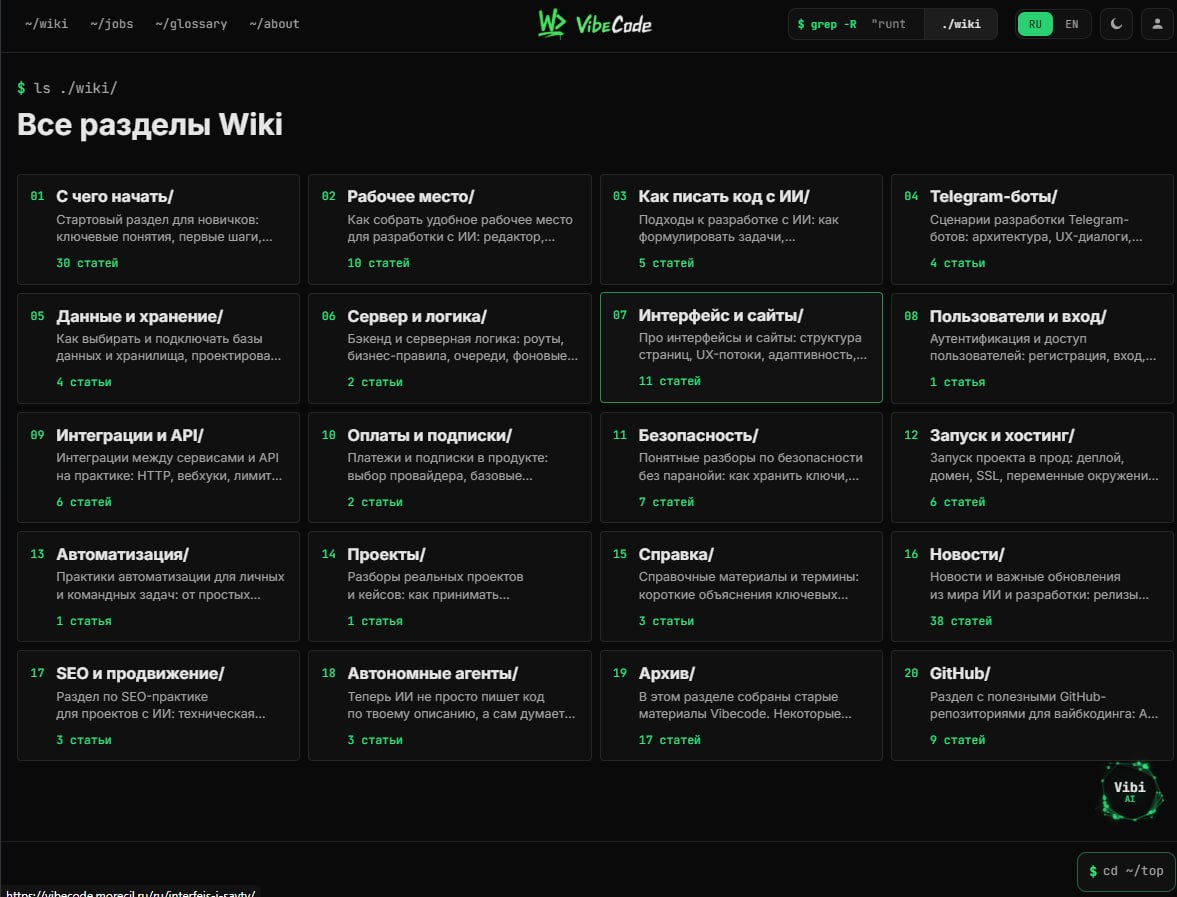This screenshot has width=1177, height=897.
Task: Open the ~/about menu item
Action: point(274,24)
